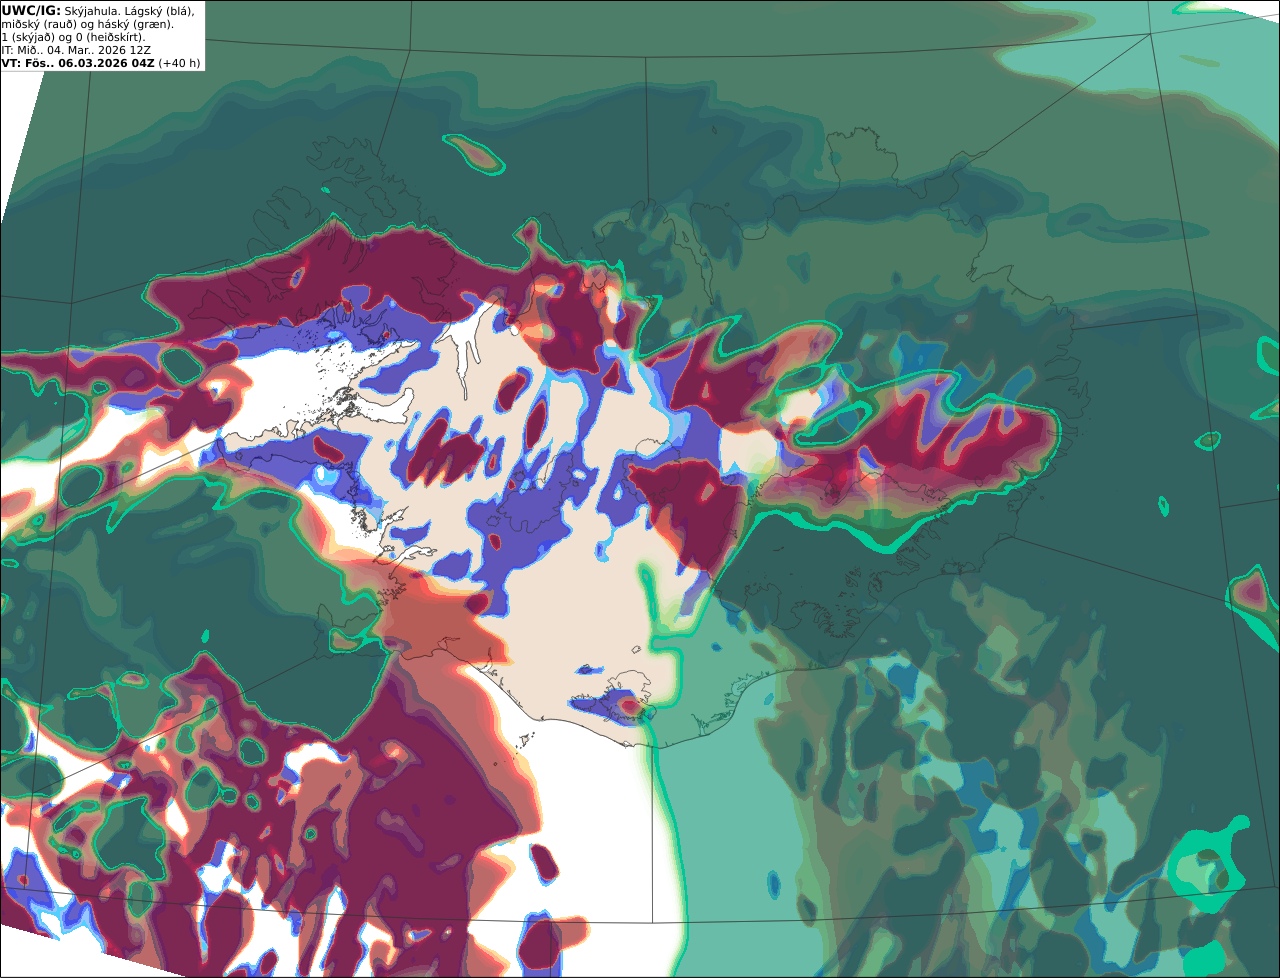Click the bold "UWC/IG:" title label
Image resolution: width=1280 pixels, height=978 pixels.
click(30, 10)
